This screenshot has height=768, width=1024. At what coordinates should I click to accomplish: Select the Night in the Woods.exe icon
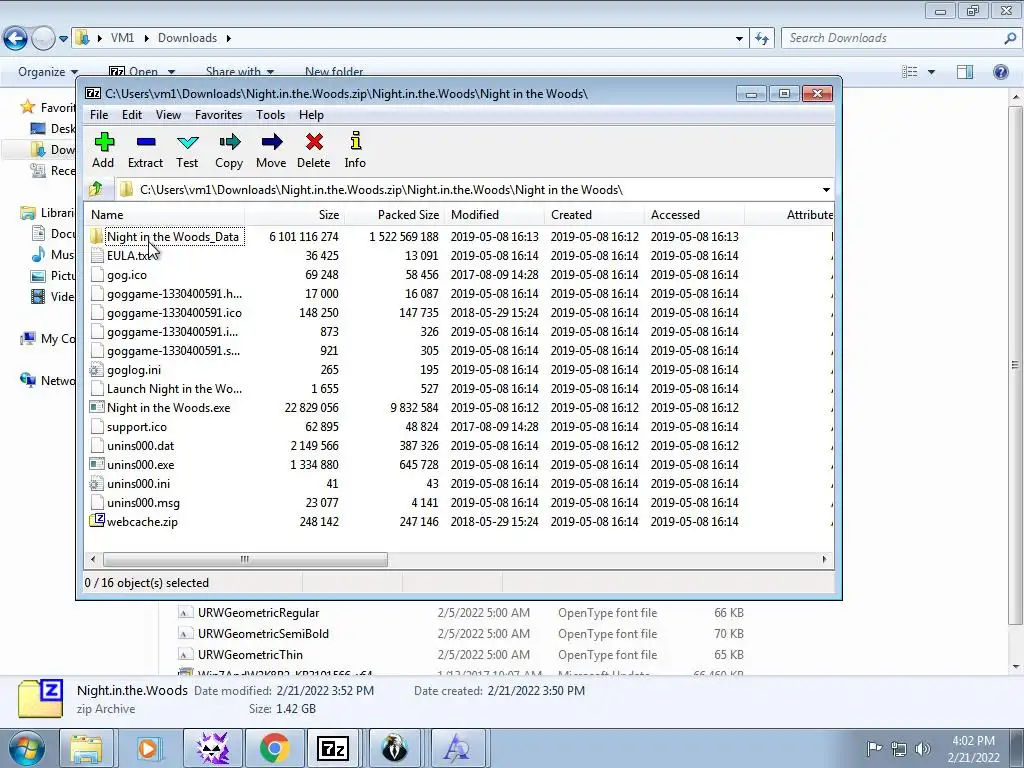(x=97, y=408)
